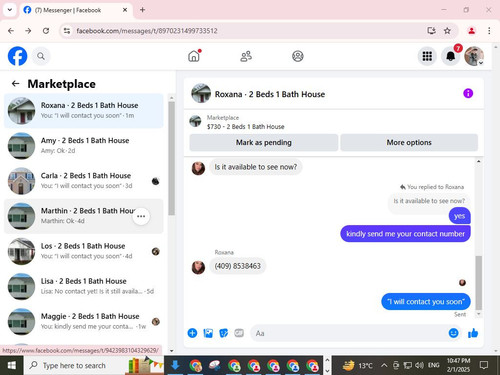500x375 pixels.
Task: Open the Windows Start menu
Action: click(x=12, y=365)
